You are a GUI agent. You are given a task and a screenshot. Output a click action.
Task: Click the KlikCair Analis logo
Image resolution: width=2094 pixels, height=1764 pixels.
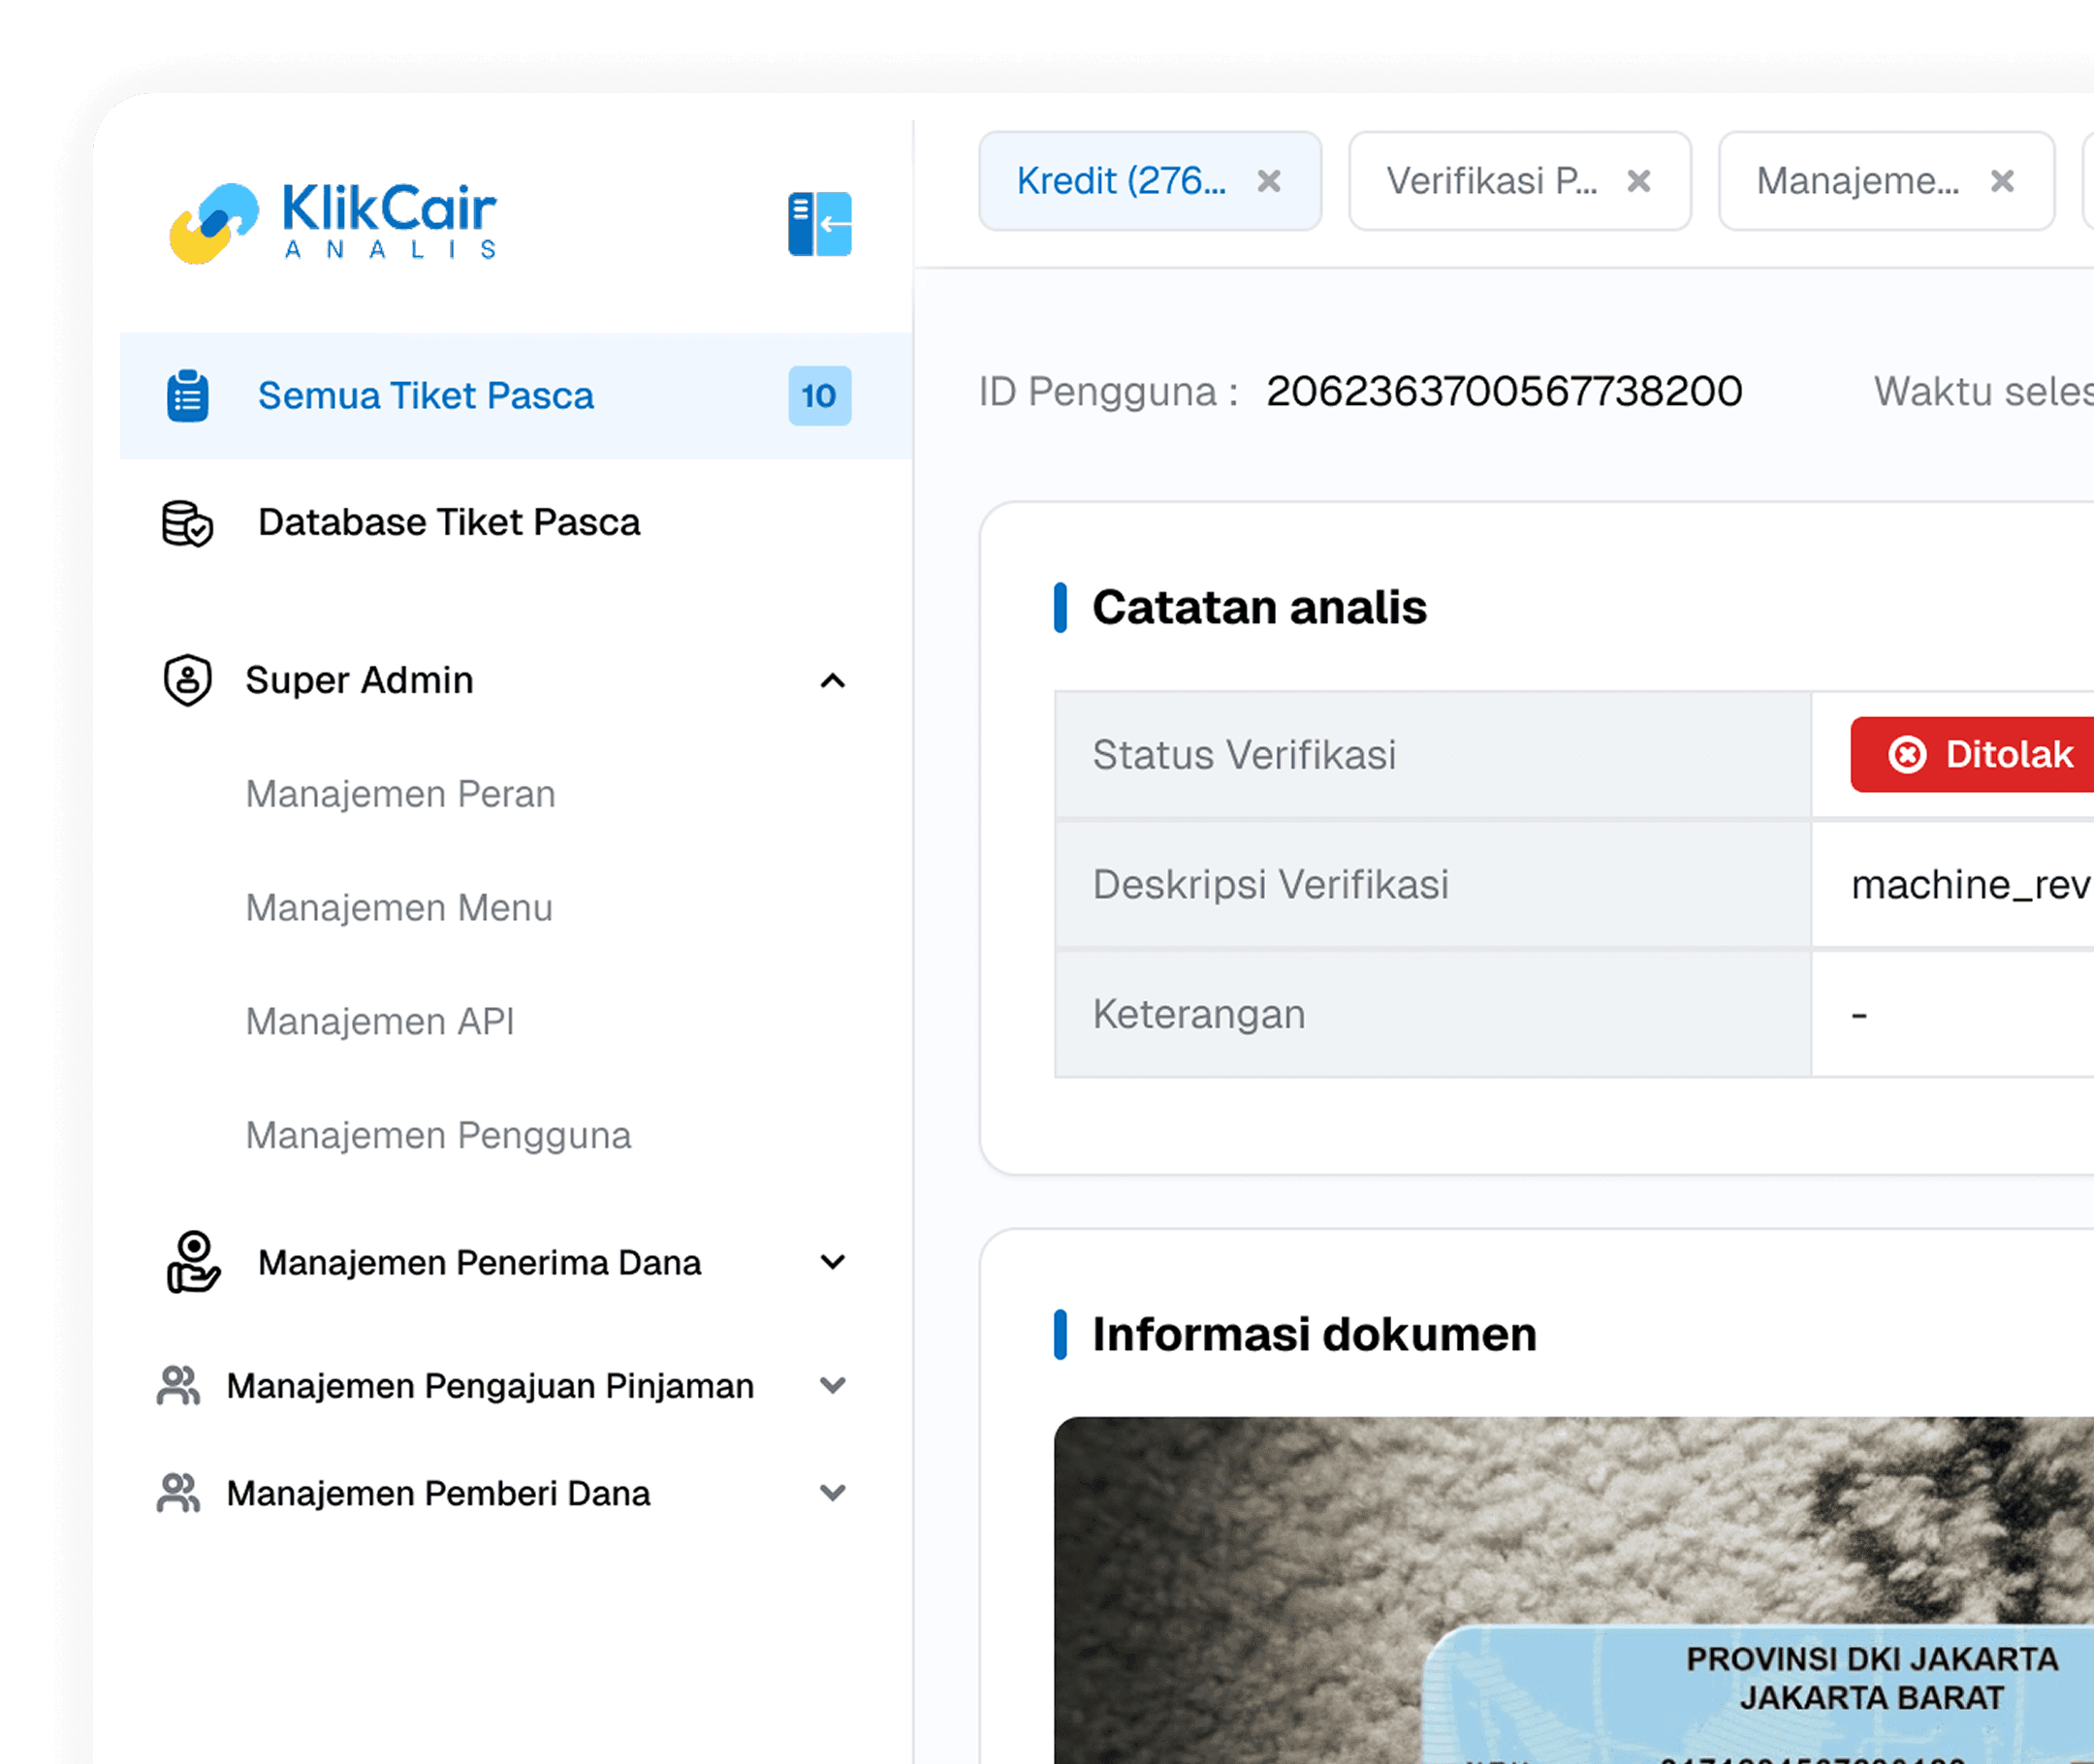click(333, 222)
